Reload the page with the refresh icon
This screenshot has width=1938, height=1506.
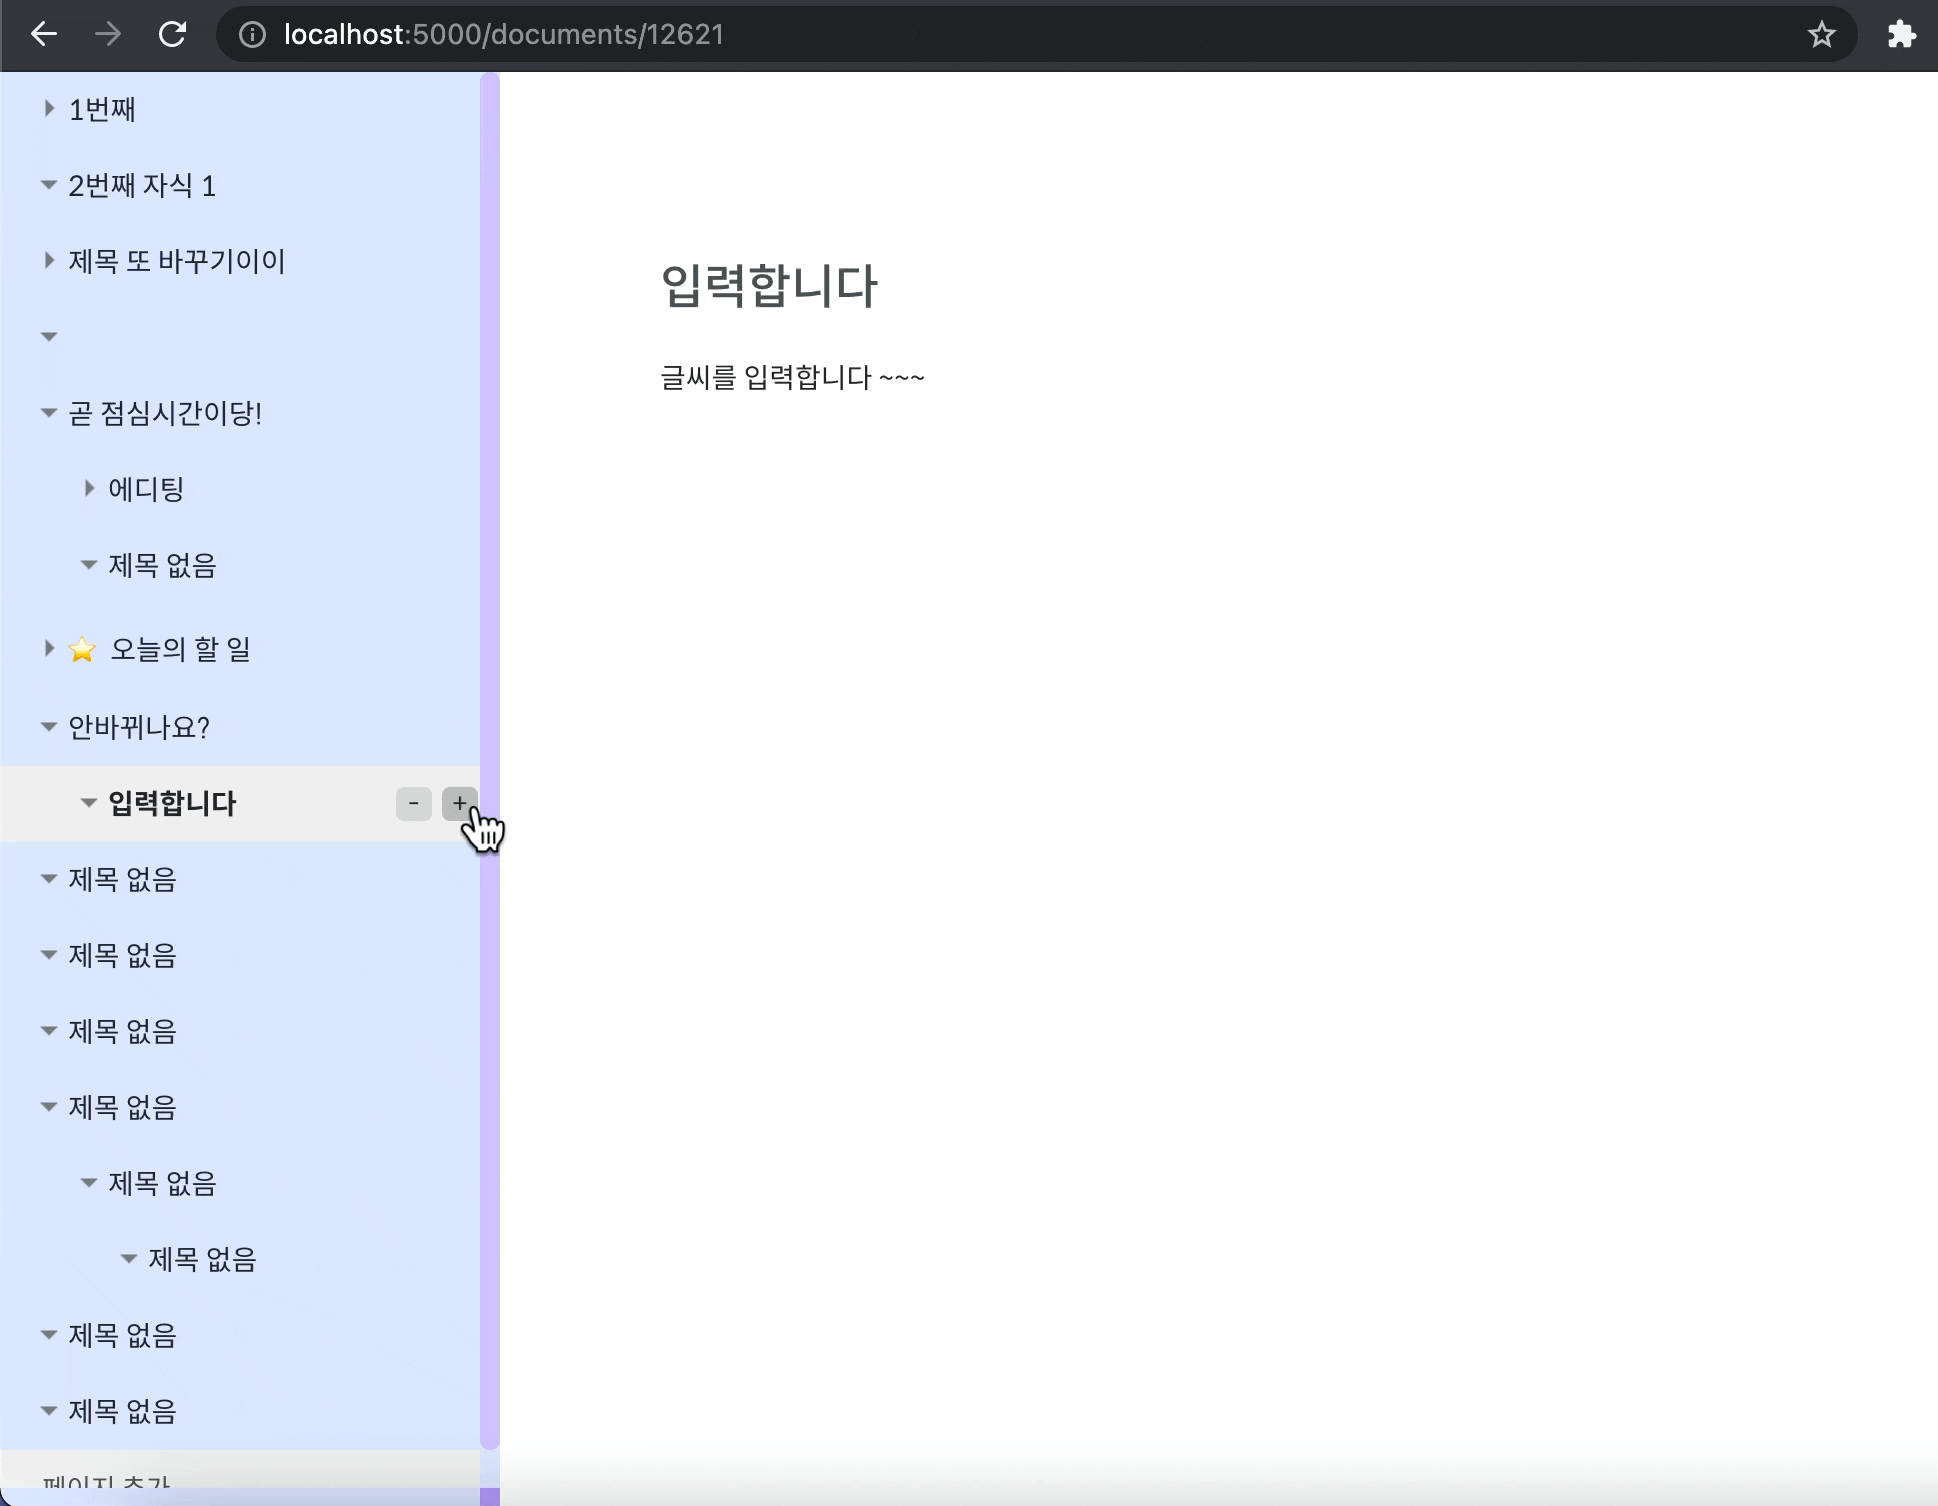coord(173,35)
